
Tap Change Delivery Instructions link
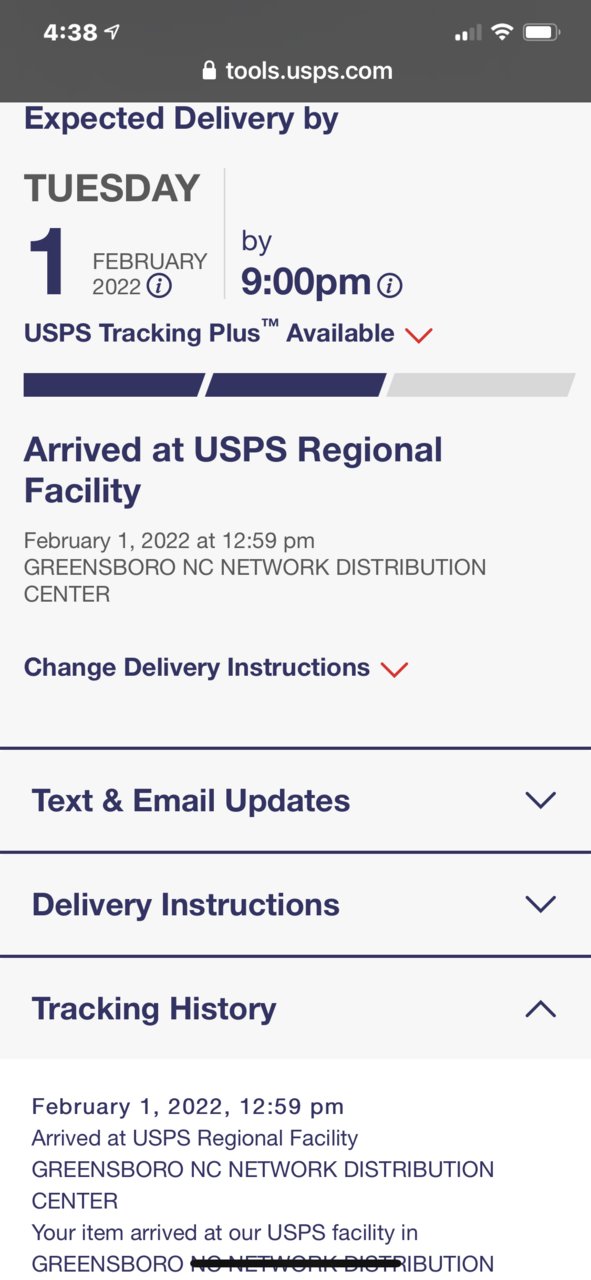[197, 667]
